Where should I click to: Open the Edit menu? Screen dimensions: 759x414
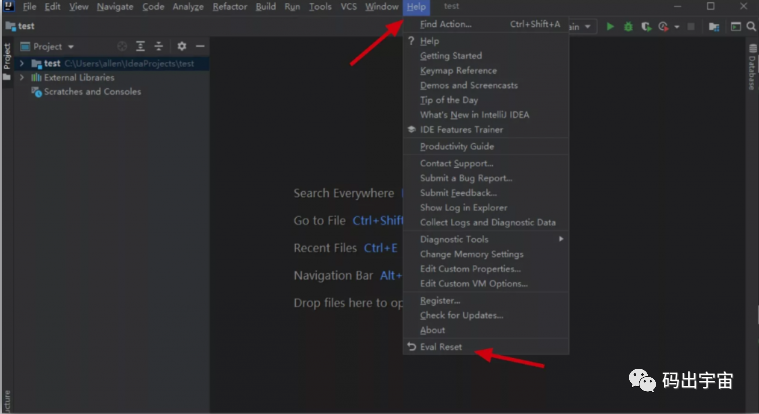click(x=52, y=7)
